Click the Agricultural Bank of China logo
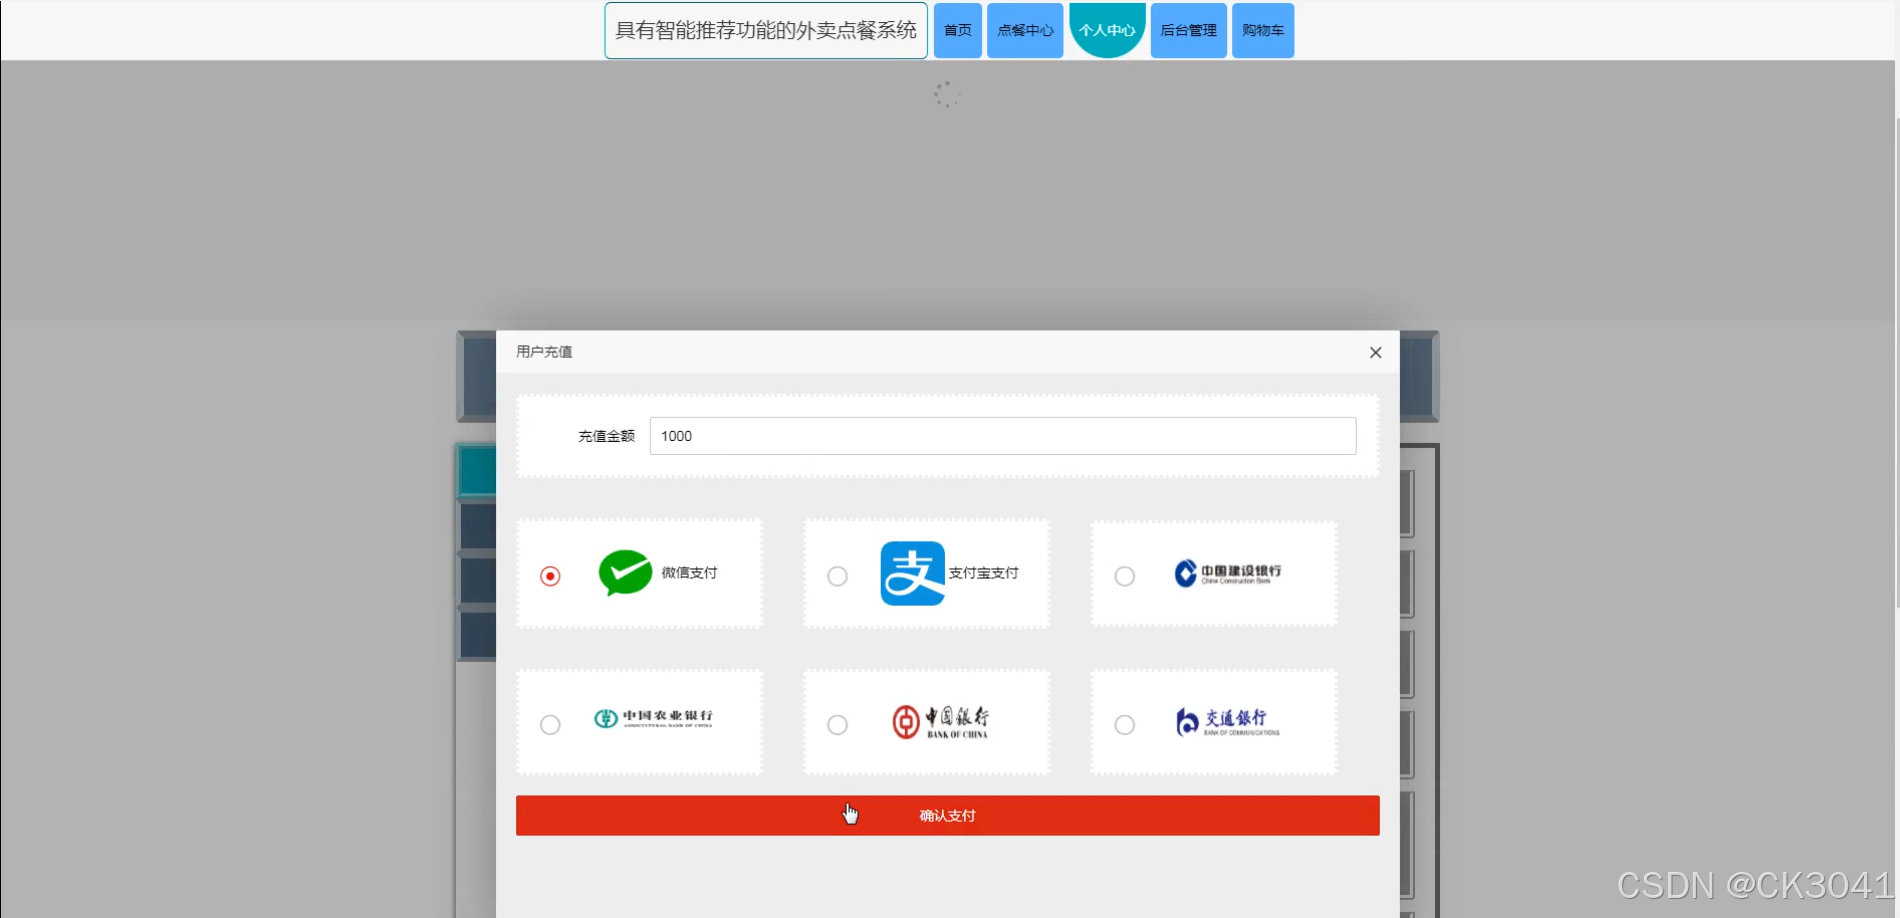Viewport: 1900px width, 918px height. point(653,718)
